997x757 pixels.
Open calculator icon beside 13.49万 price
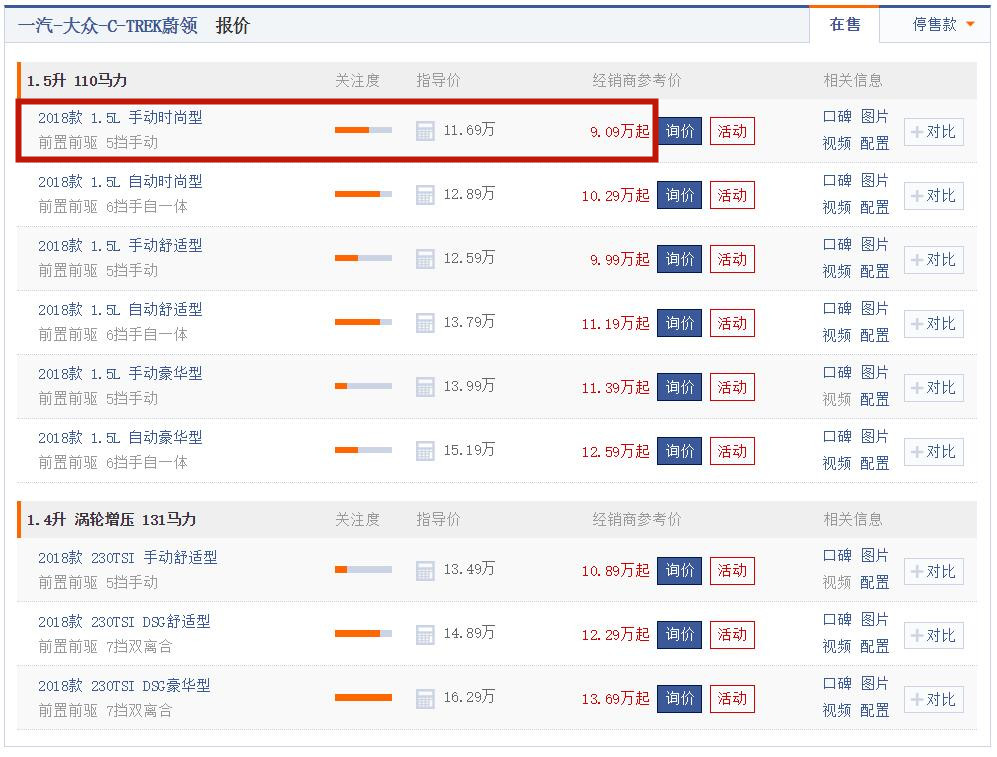pos(425,570)
